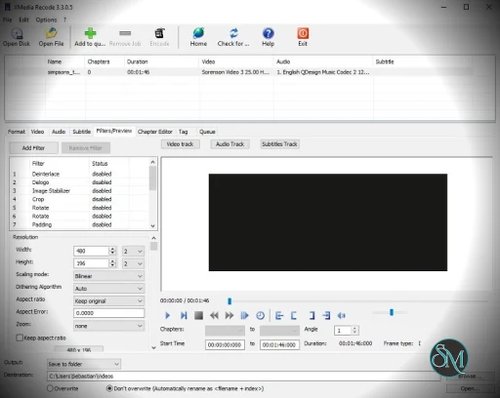Click the Start Time input field
Image resolution: width=500 pixels, height=398 pixels.
[x=225, y=345]
